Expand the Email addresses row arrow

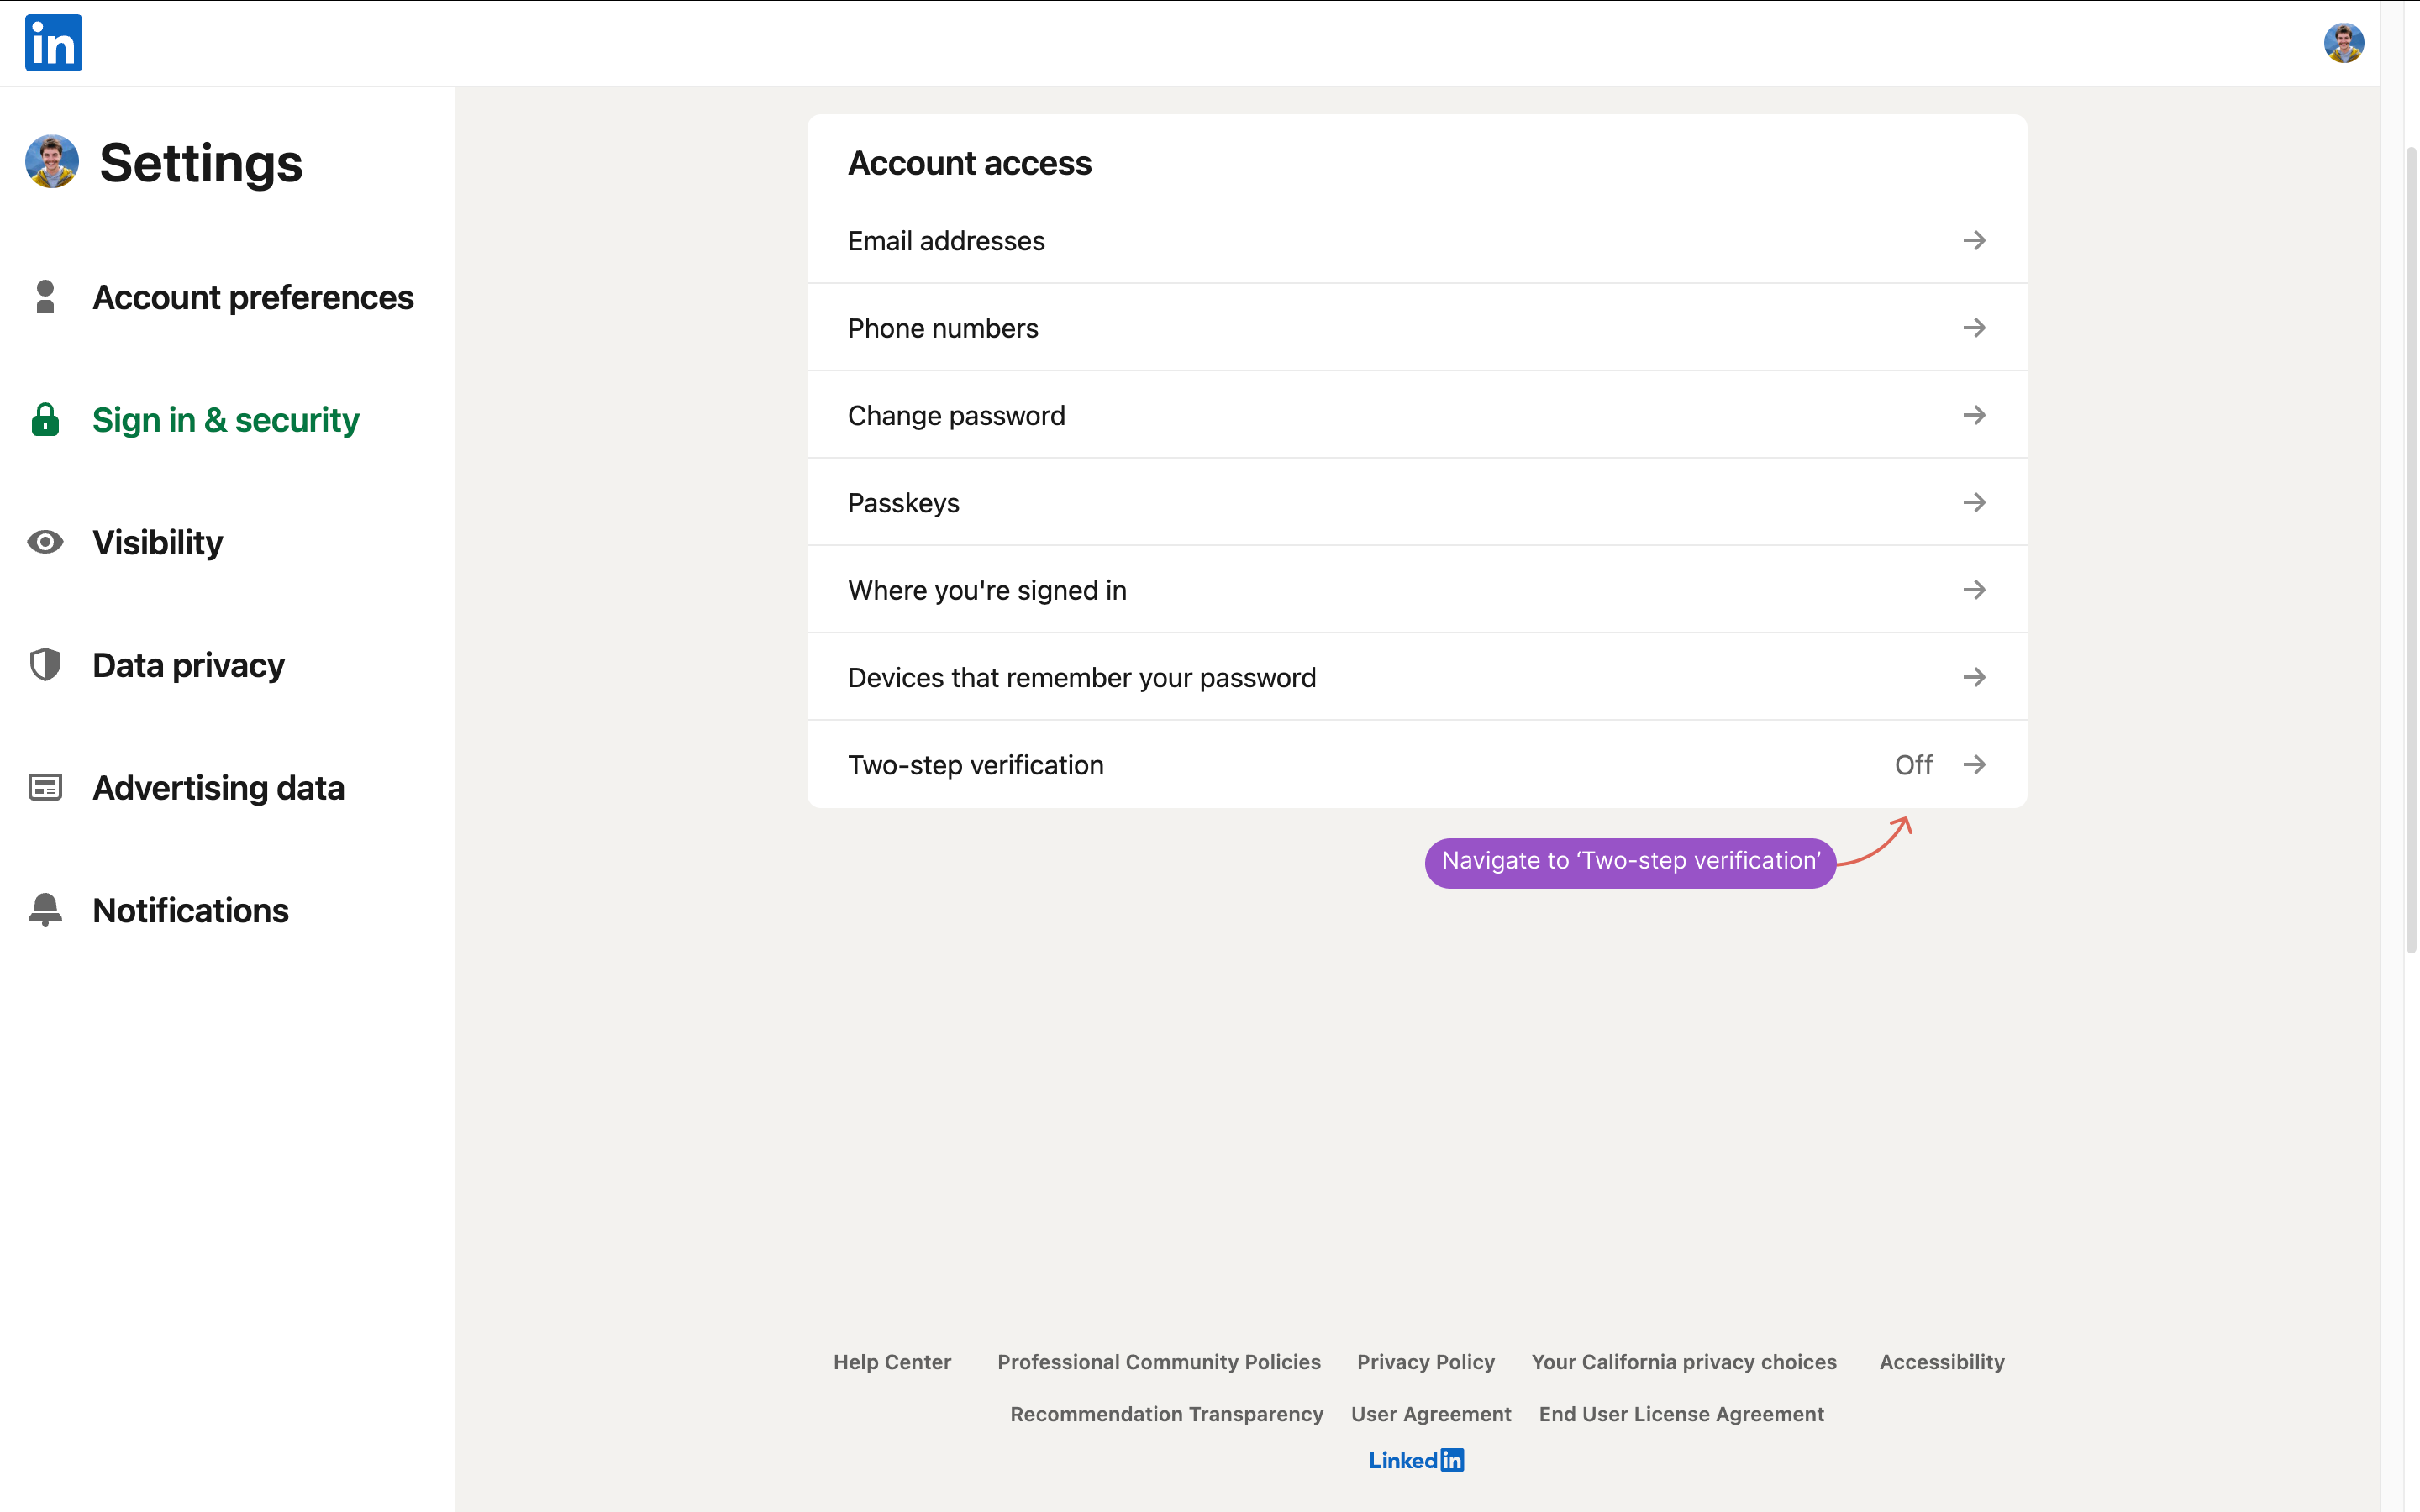1975,240
